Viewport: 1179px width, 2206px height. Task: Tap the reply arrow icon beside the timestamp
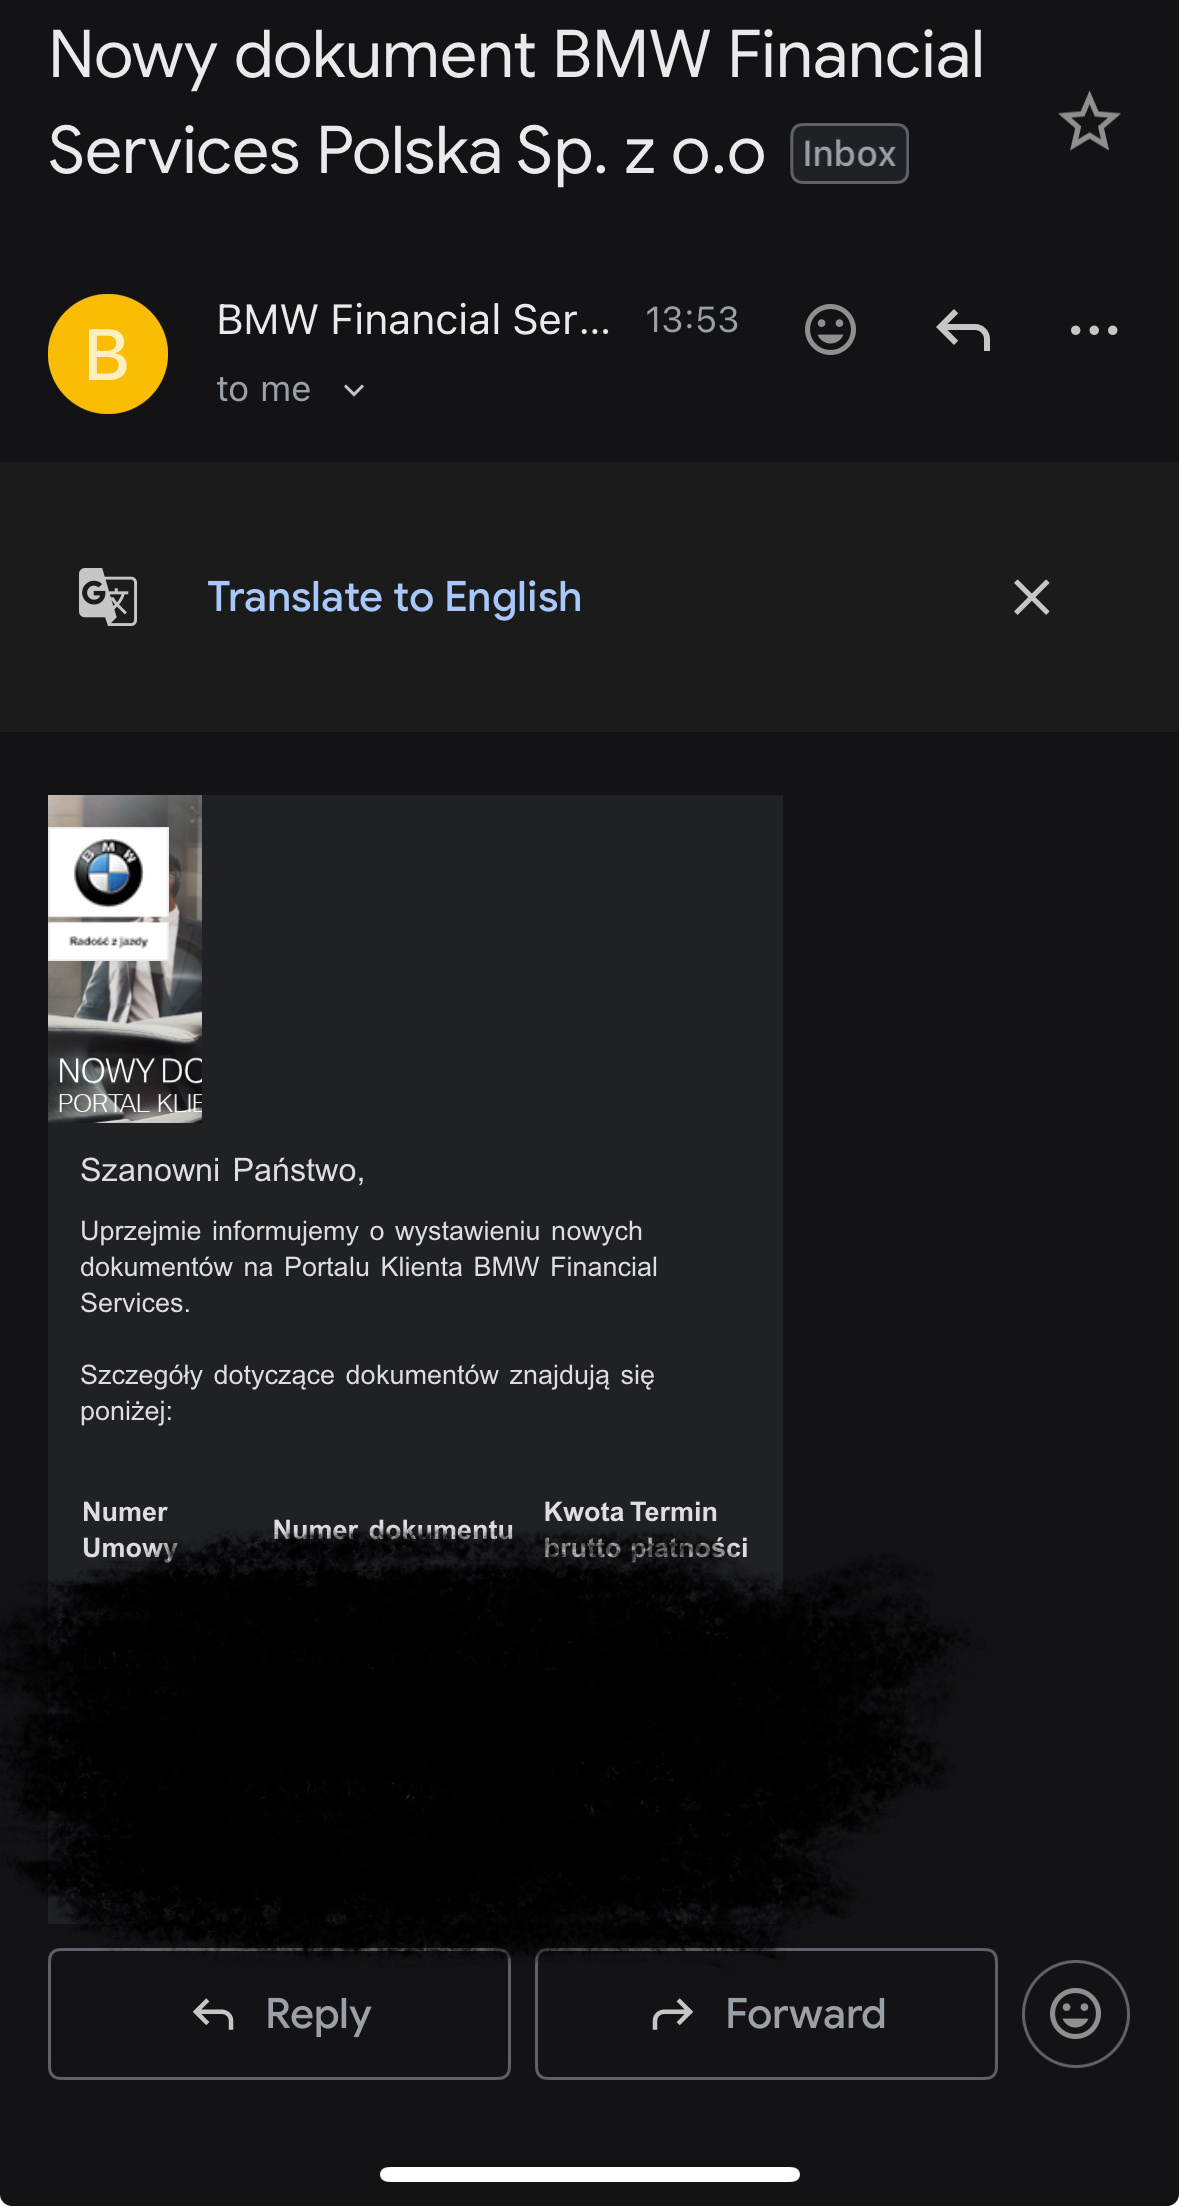point(963,329)
